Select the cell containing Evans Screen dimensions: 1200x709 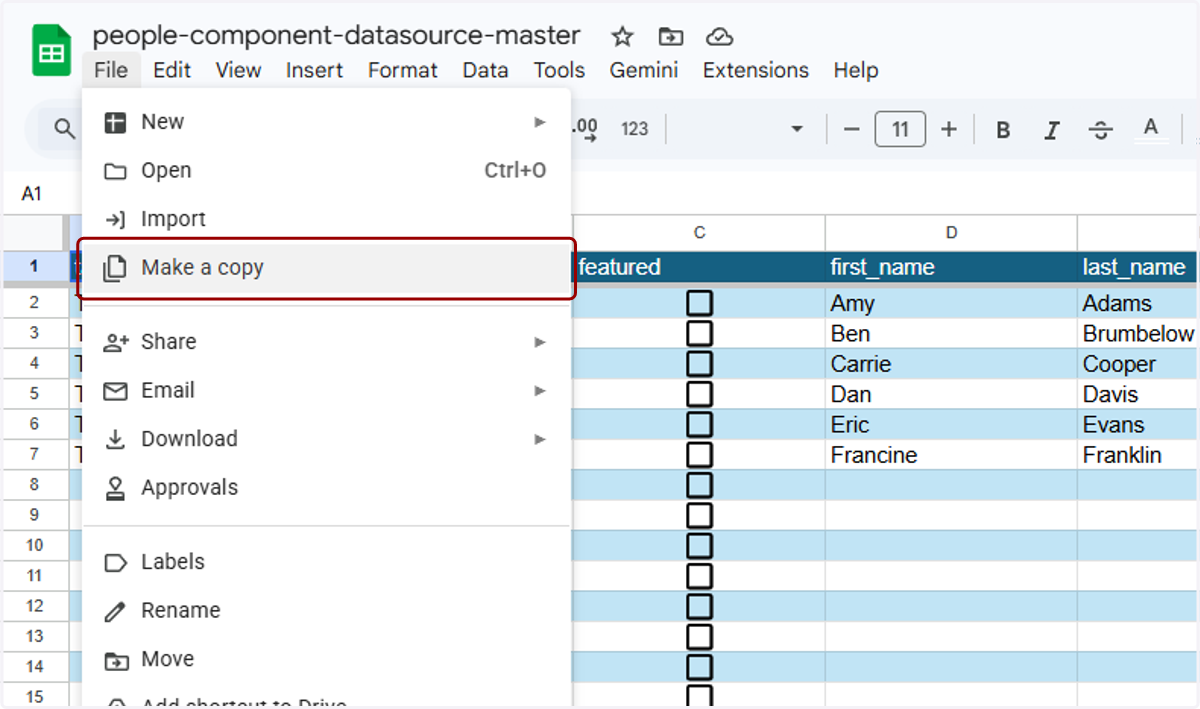pyautogui.click(x=1138, y=424)
